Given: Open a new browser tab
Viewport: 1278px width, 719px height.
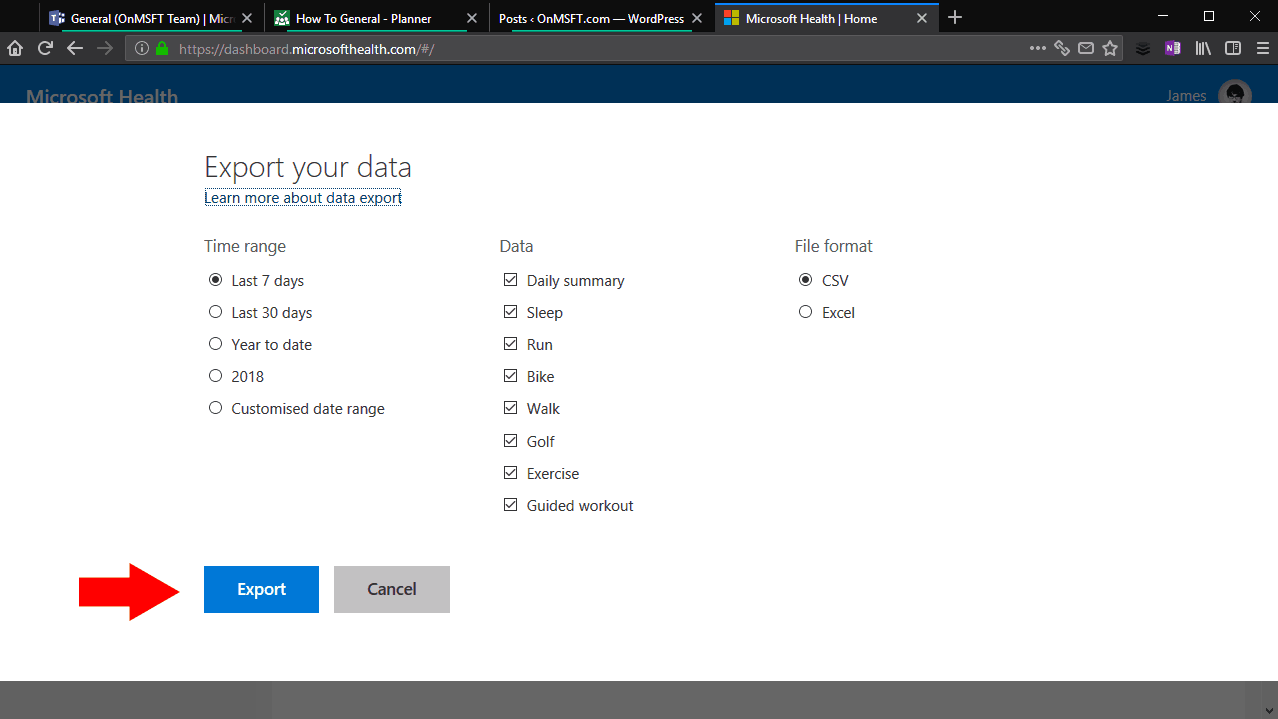Looking at the screenshot, I should click(955, 17).
